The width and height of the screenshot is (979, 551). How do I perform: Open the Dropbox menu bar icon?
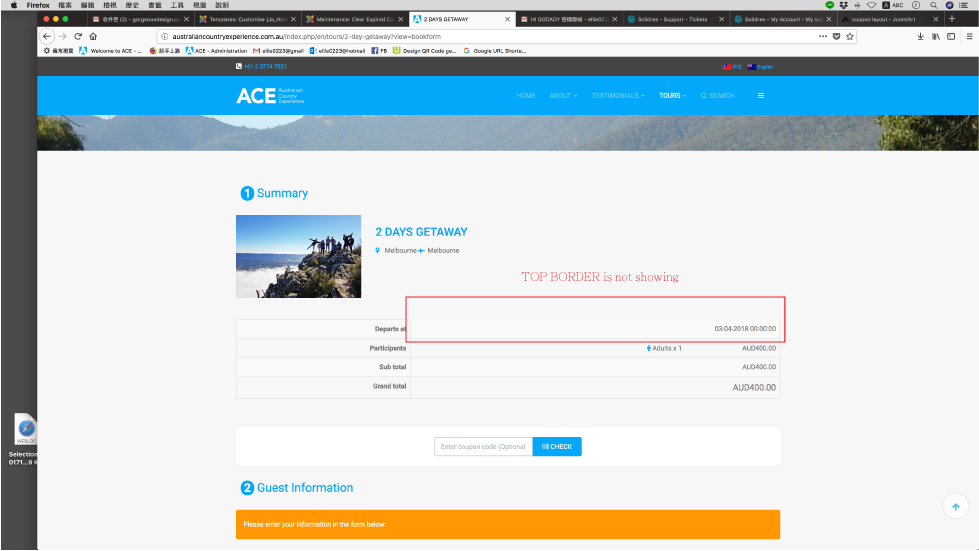pyautogui.click(x=844, y=5)
